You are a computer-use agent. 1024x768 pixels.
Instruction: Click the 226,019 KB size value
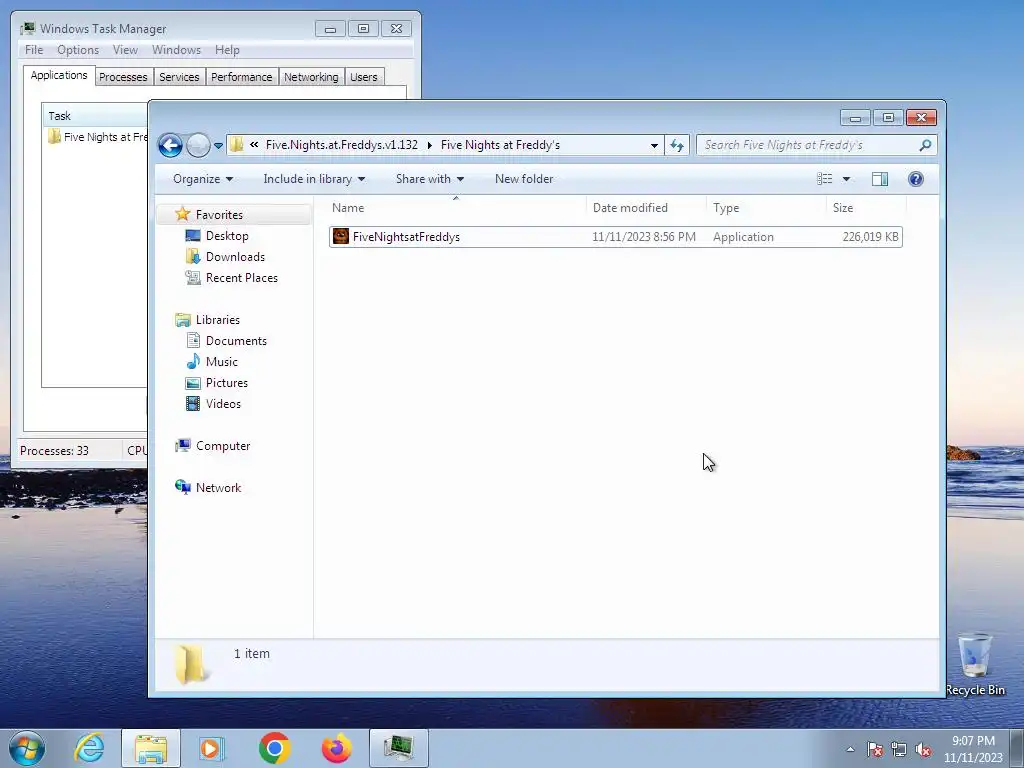tap(870, 237)
